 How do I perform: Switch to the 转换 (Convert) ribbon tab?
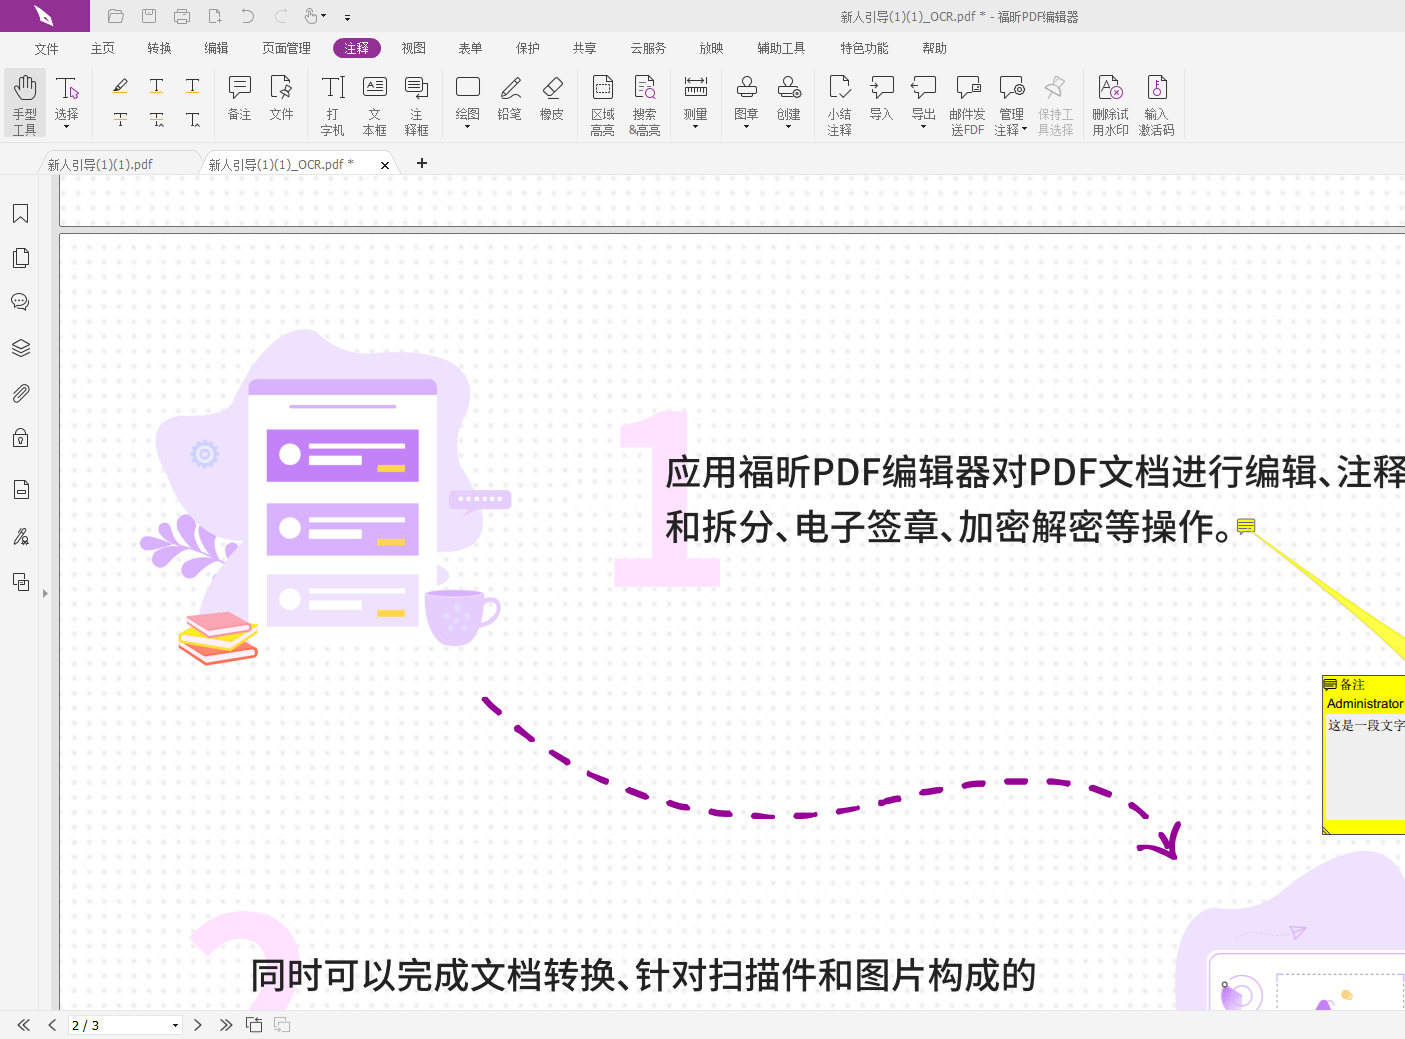[160, 48]
